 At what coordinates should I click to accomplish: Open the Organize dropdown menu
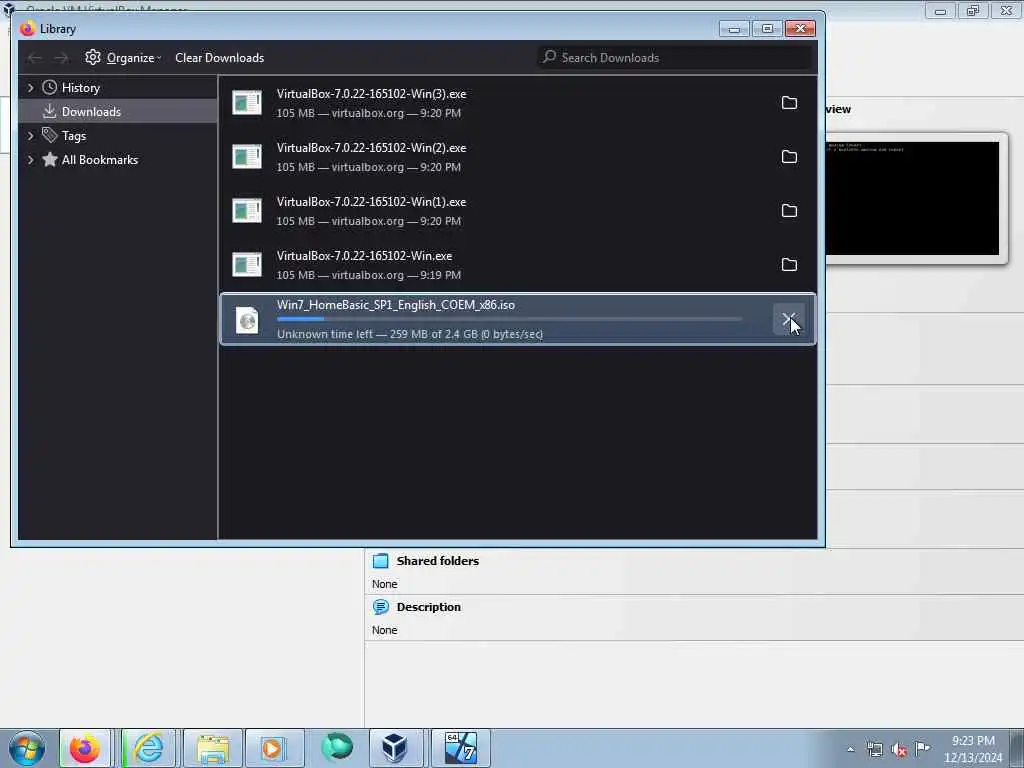click(123, 57)
